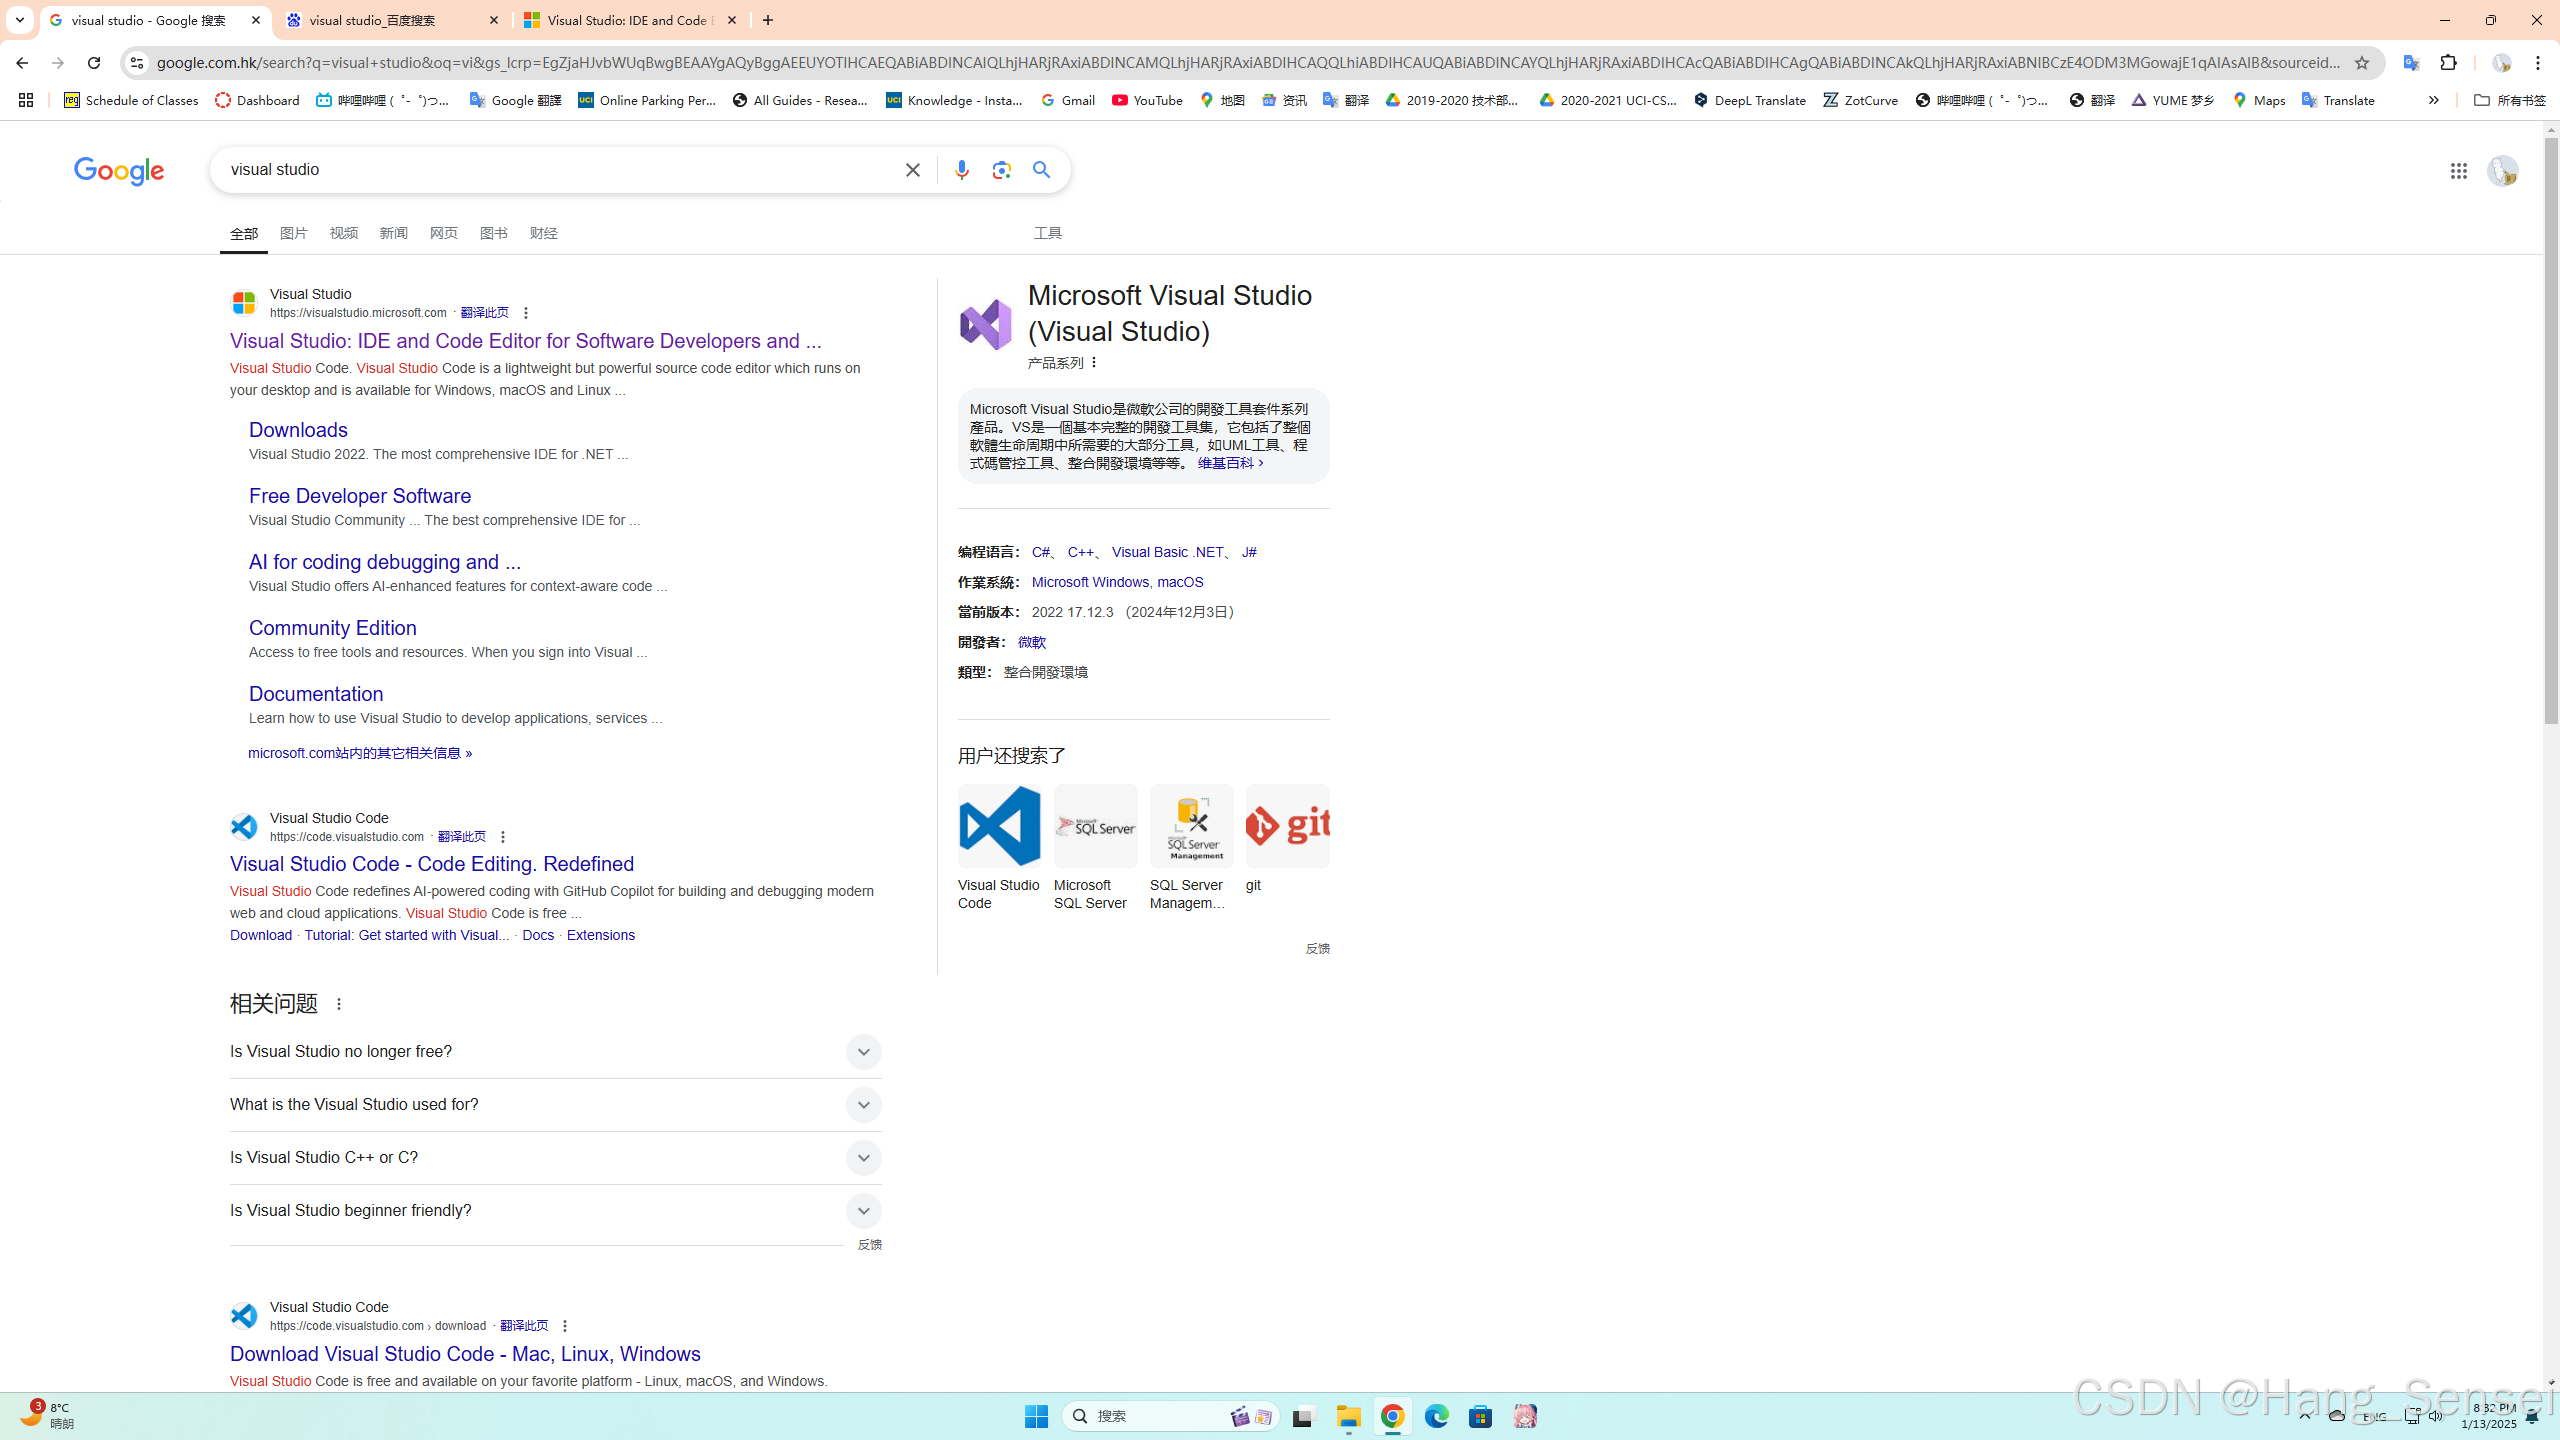The height and width of the screenshot is (1440, 2560).
Task: Clear the search box with X icon
Action: [912, 170]
